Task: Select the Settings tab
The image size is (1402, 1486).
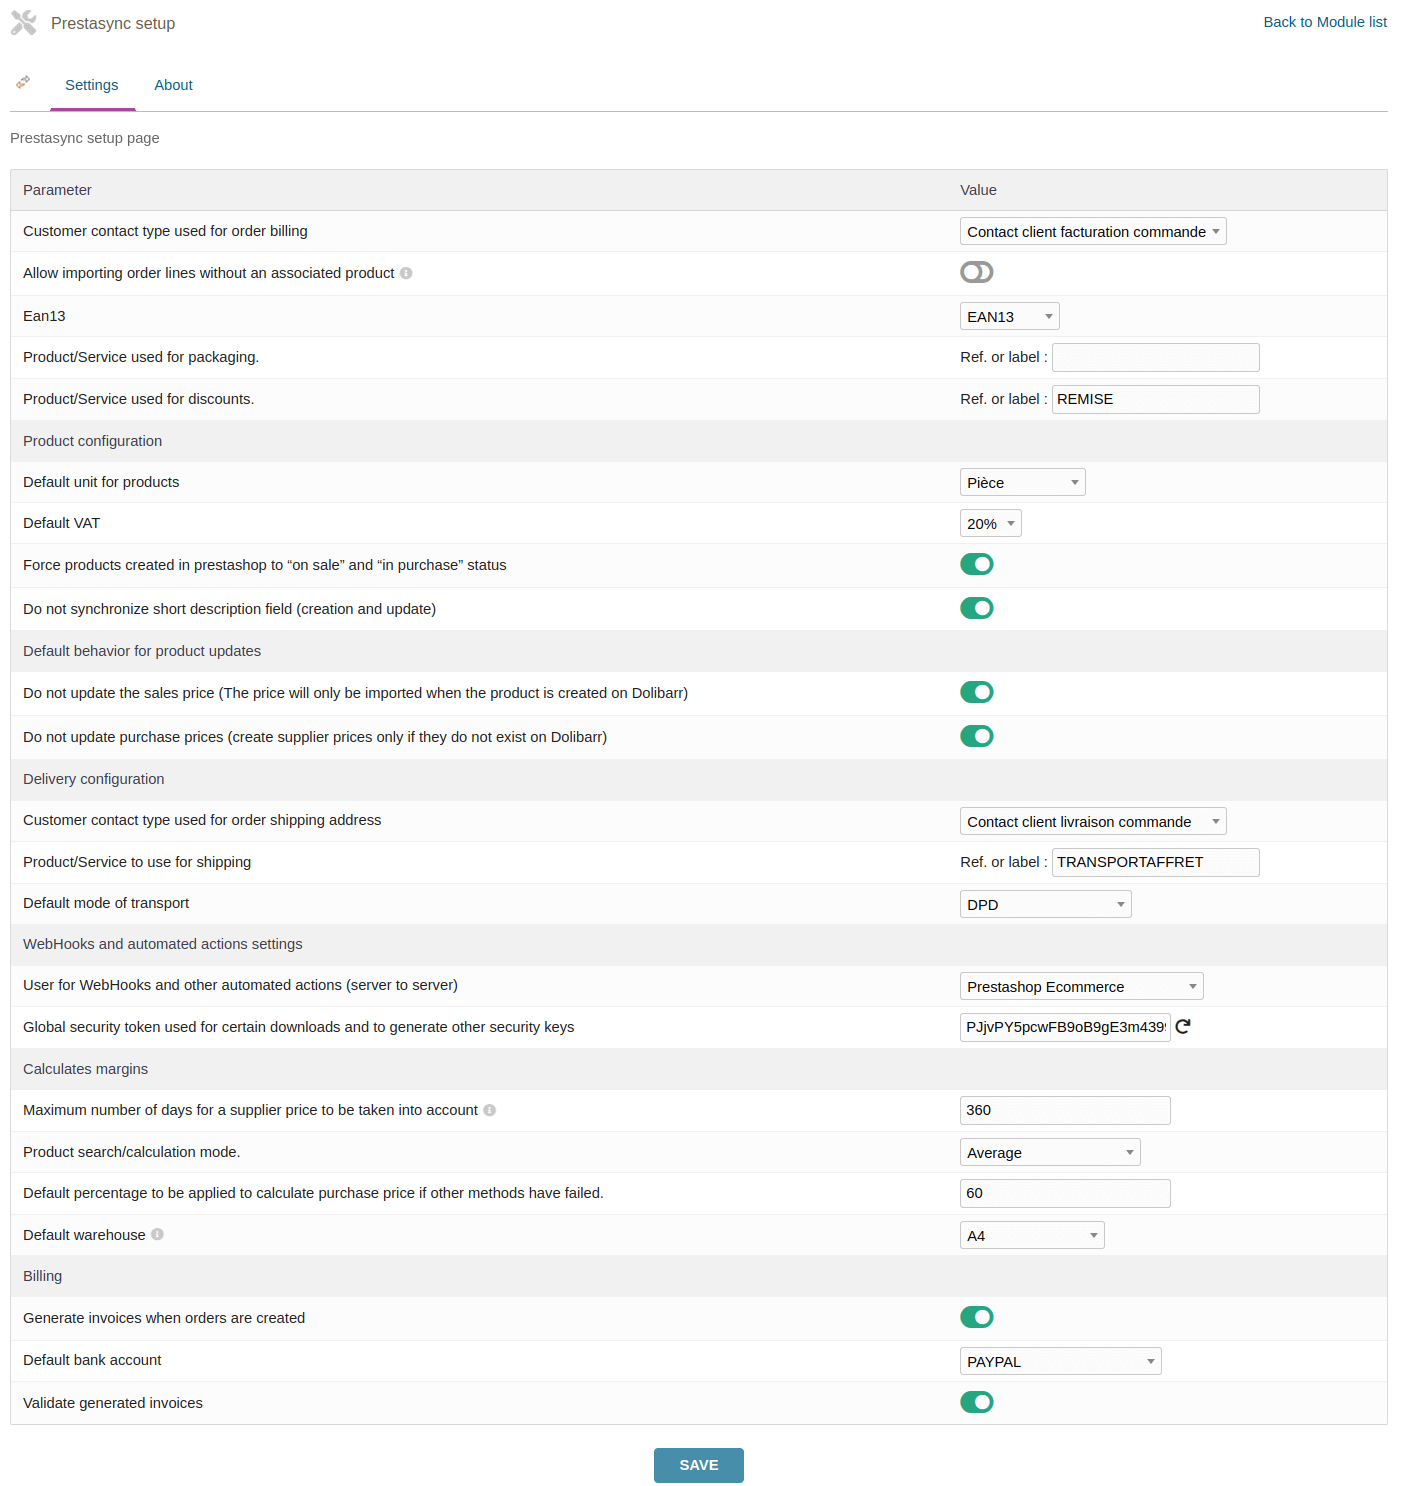Action: [x=92, y=85]
